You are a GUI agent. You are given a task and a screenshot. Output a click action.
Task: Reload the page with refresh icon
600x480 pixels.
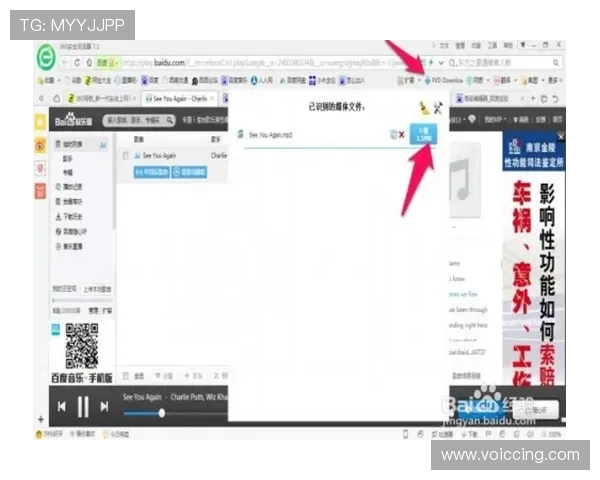coord(77,62)
